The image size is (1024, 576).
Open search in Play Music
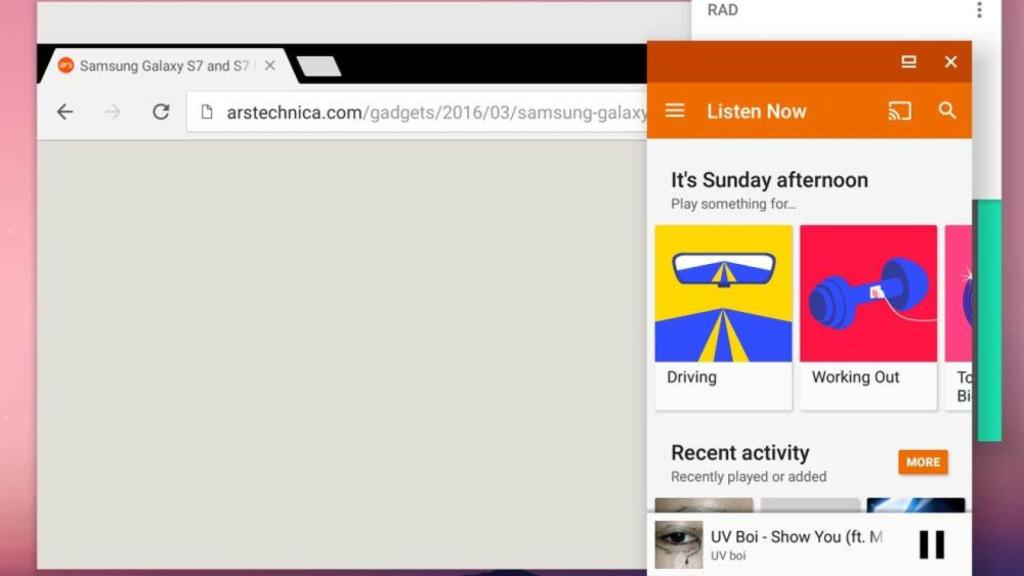pyautogui.click(x=946, y=111)
